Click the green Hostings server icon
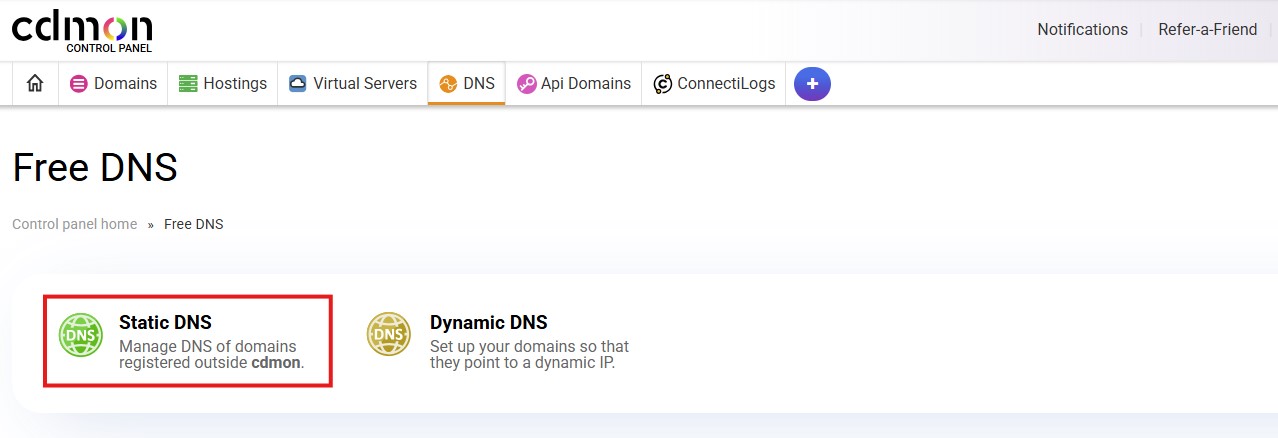Viewport: 1278px width, 438px height. pos(188,84)
